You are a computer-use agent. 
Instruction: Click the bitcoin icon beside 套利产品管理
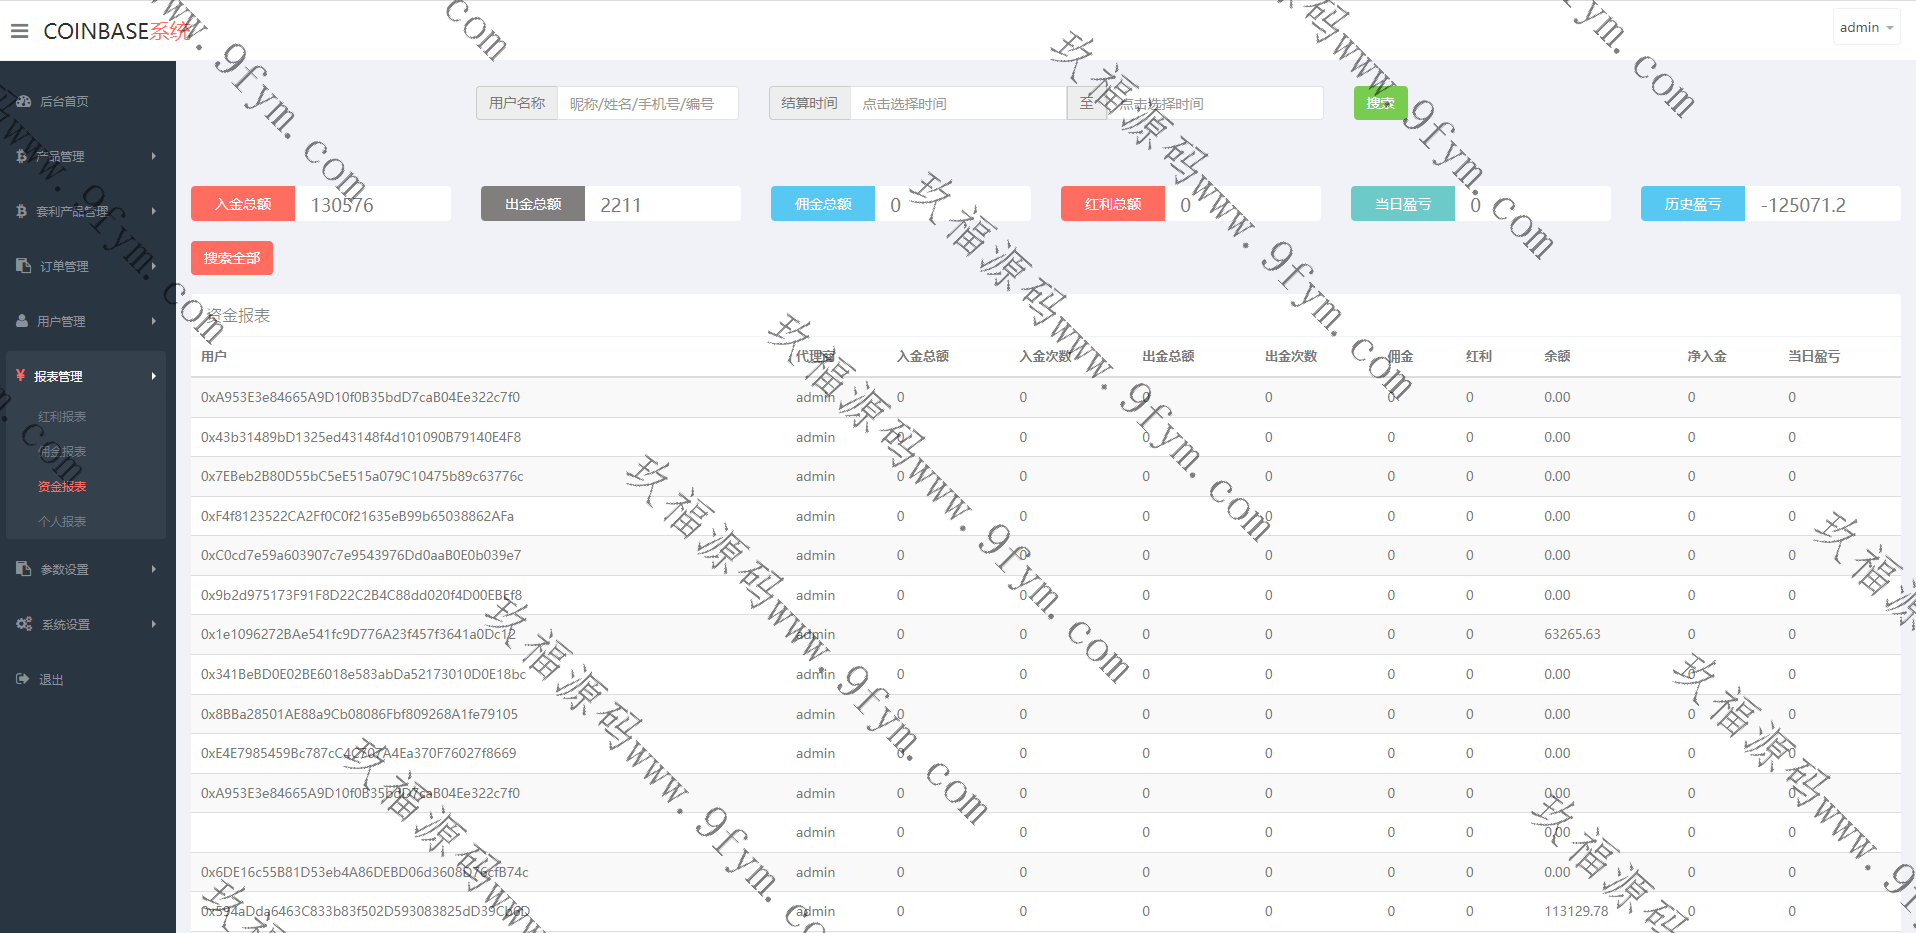22,212
